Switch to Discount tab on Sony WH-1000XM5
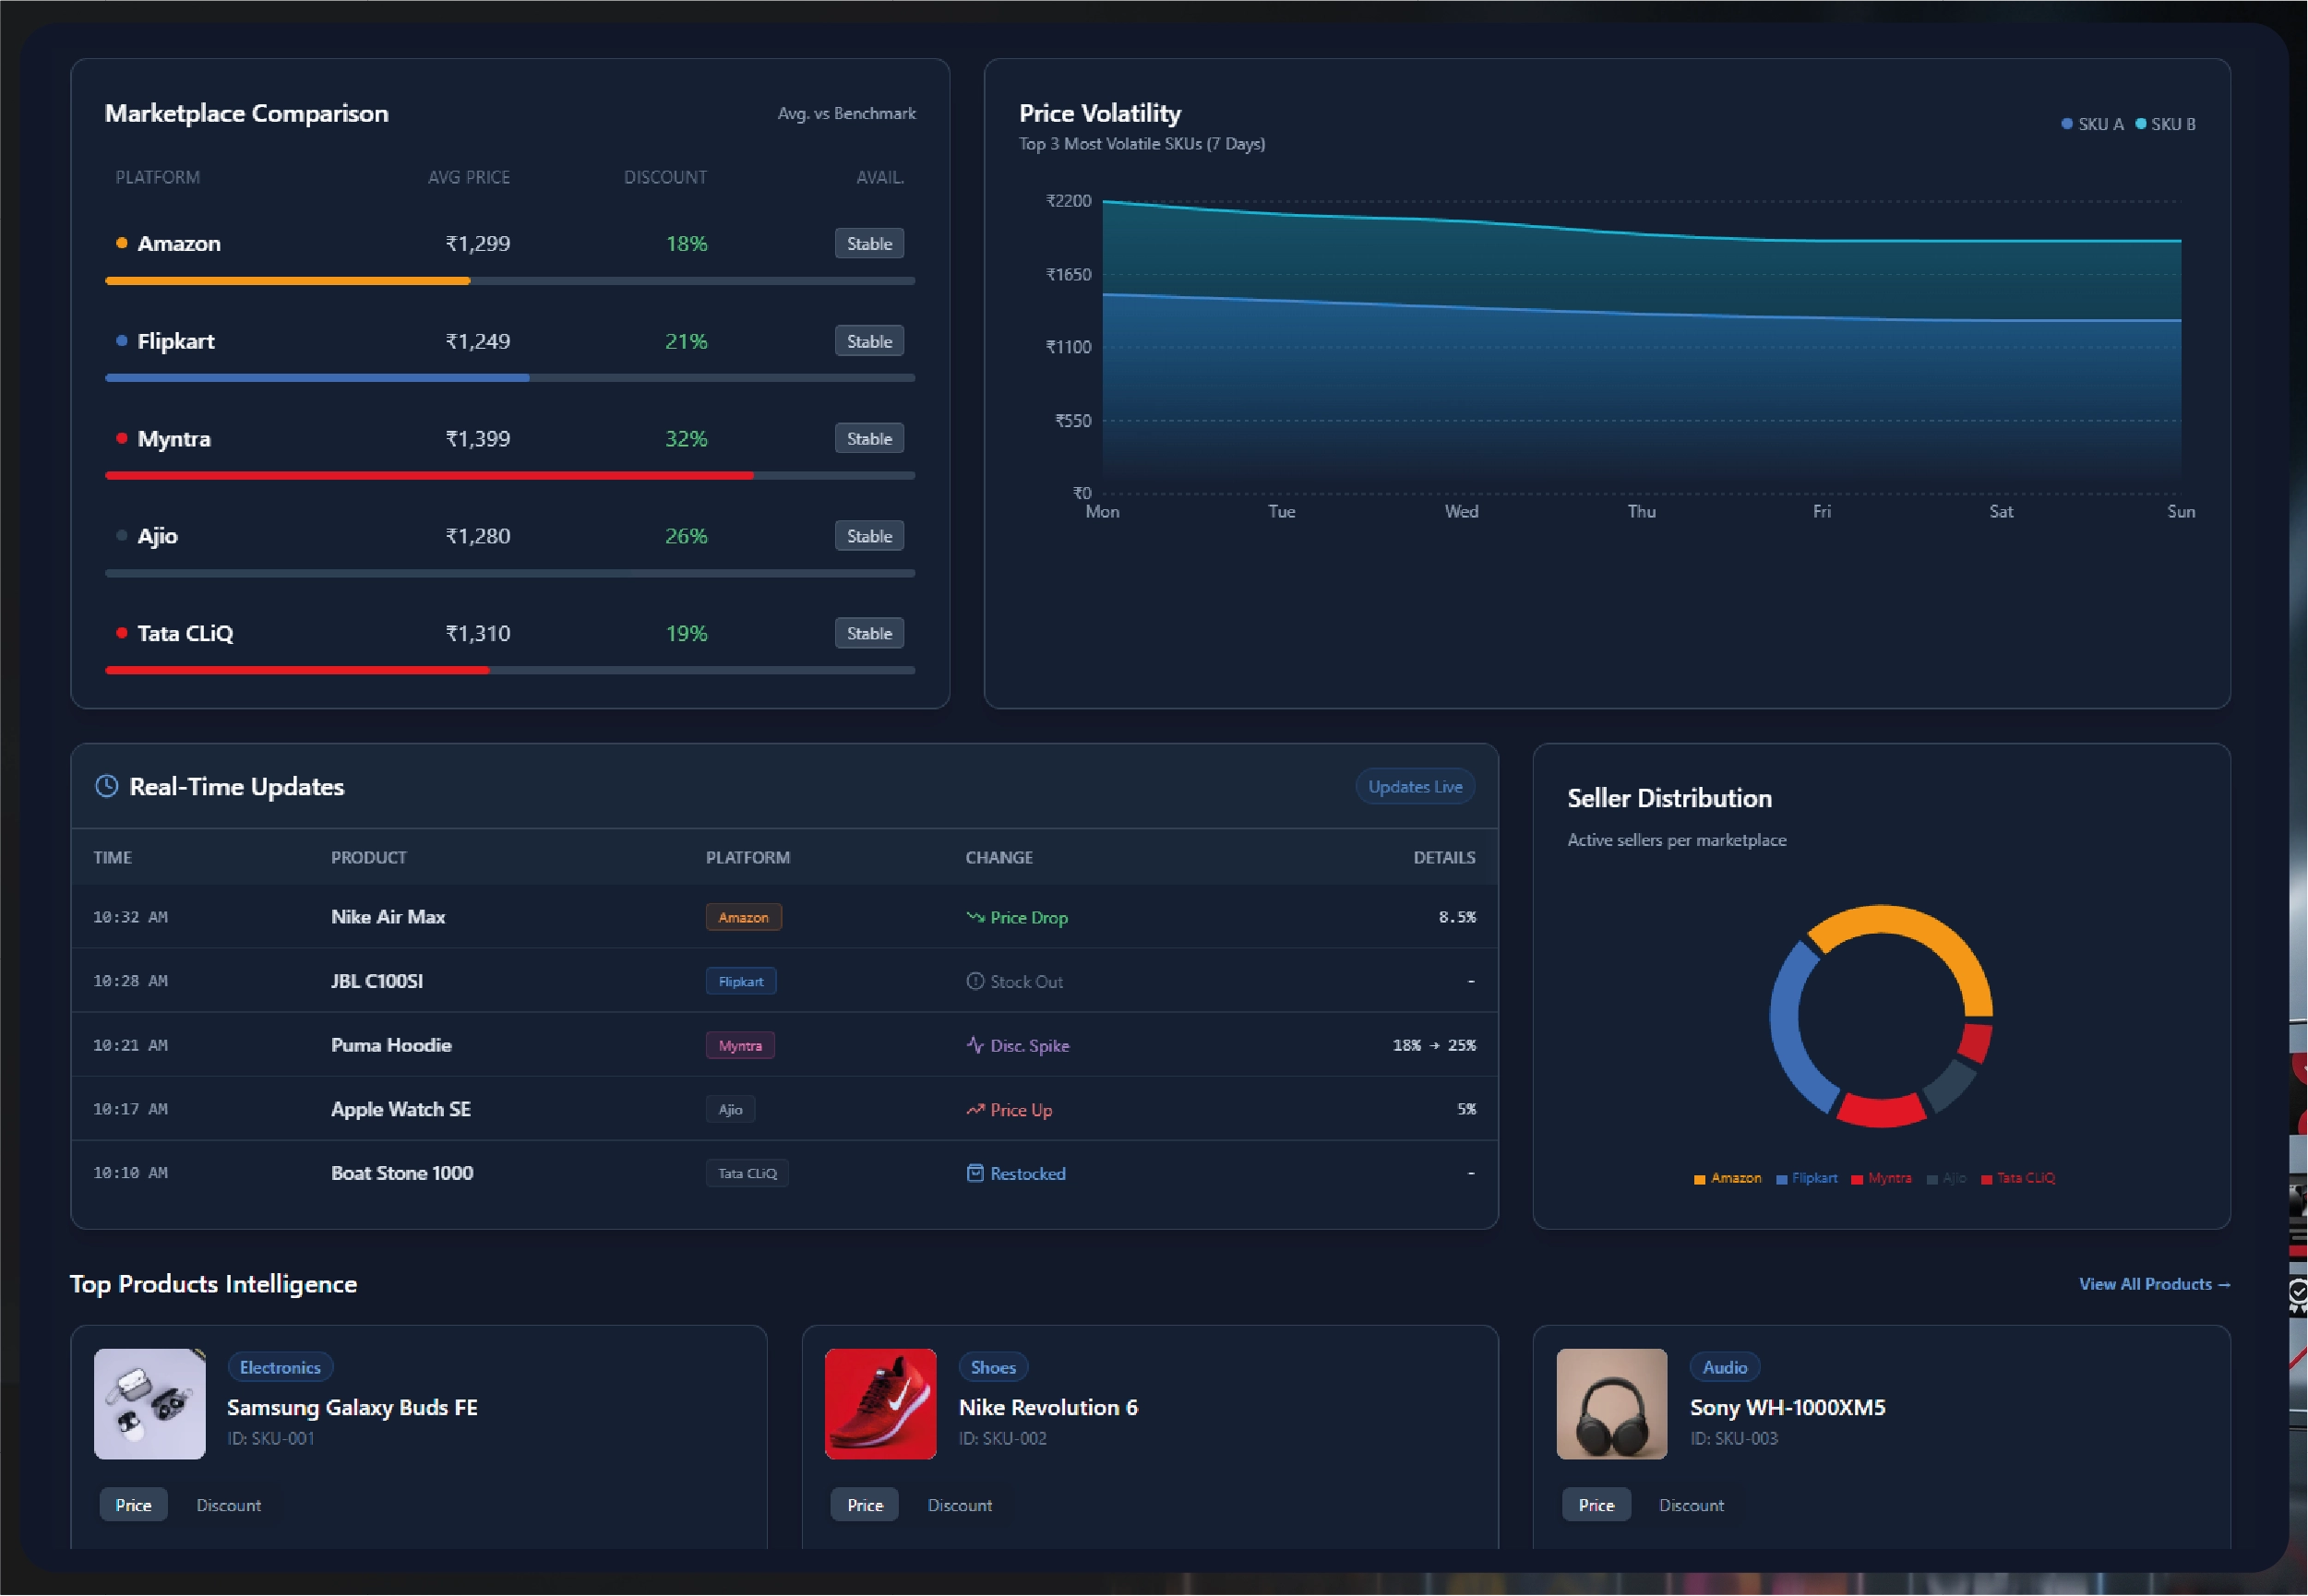Image resolution: width=2308 pixels, height=1596 pixels. coord(1691,1505)
